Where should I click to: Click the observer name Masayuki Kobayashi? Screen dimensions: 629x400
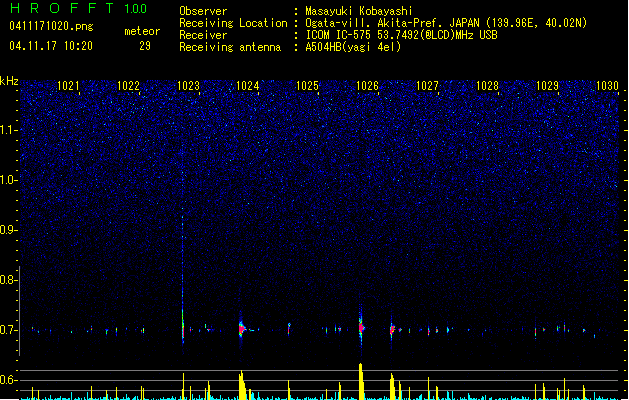(x=359, y=11)
